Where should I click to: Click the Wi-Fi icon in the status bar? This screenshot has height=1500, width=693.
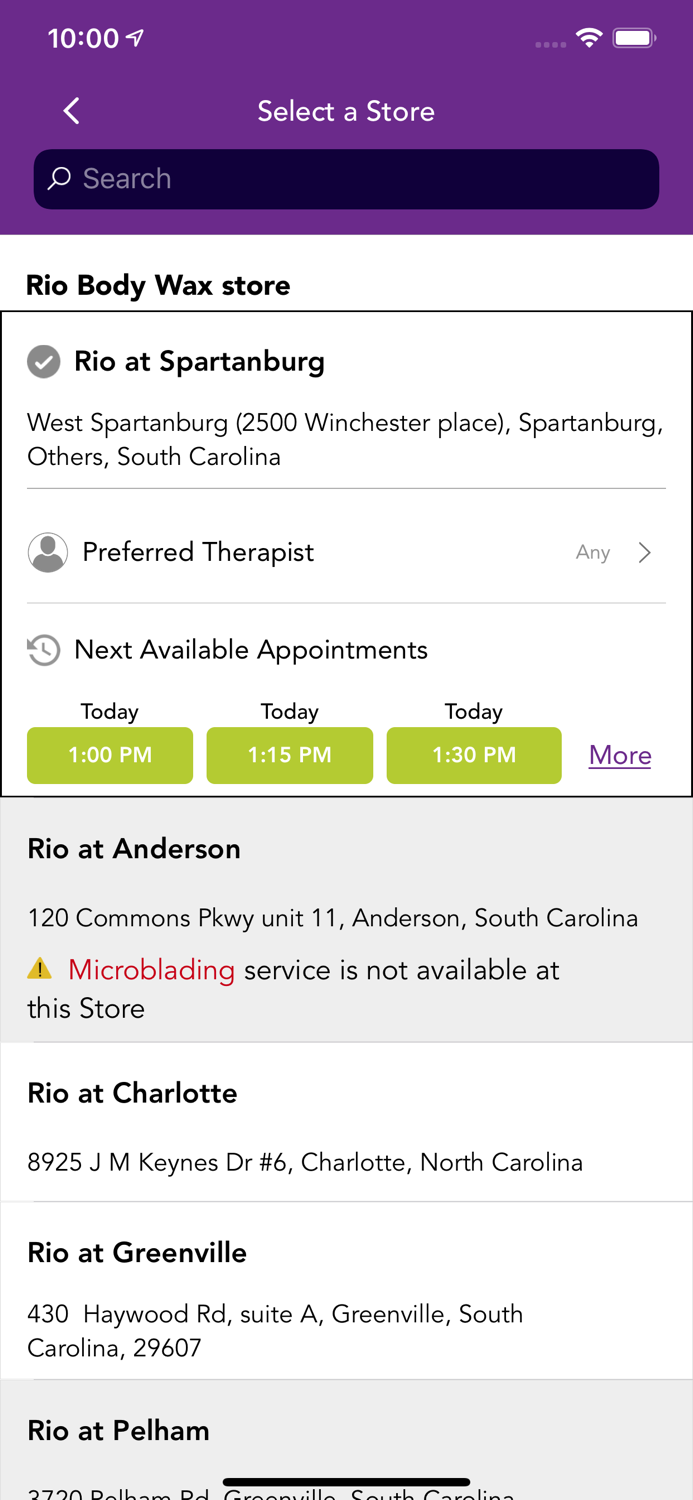tap(589, 36)
